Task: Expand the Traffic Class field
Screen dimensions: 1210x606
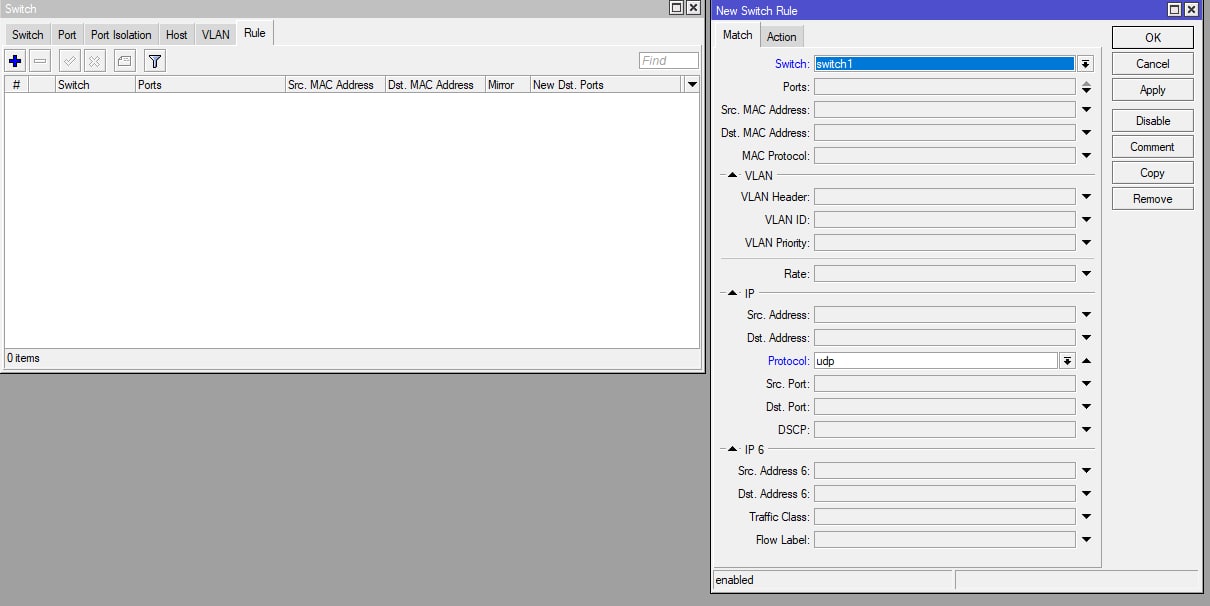Action: click(x=1086, y=517)
